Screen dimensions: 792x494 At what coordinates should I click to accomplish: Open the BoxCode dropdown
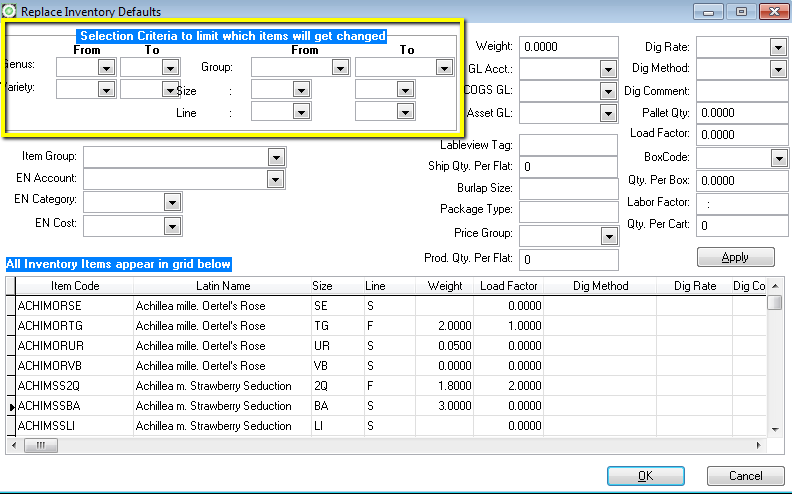778,158
